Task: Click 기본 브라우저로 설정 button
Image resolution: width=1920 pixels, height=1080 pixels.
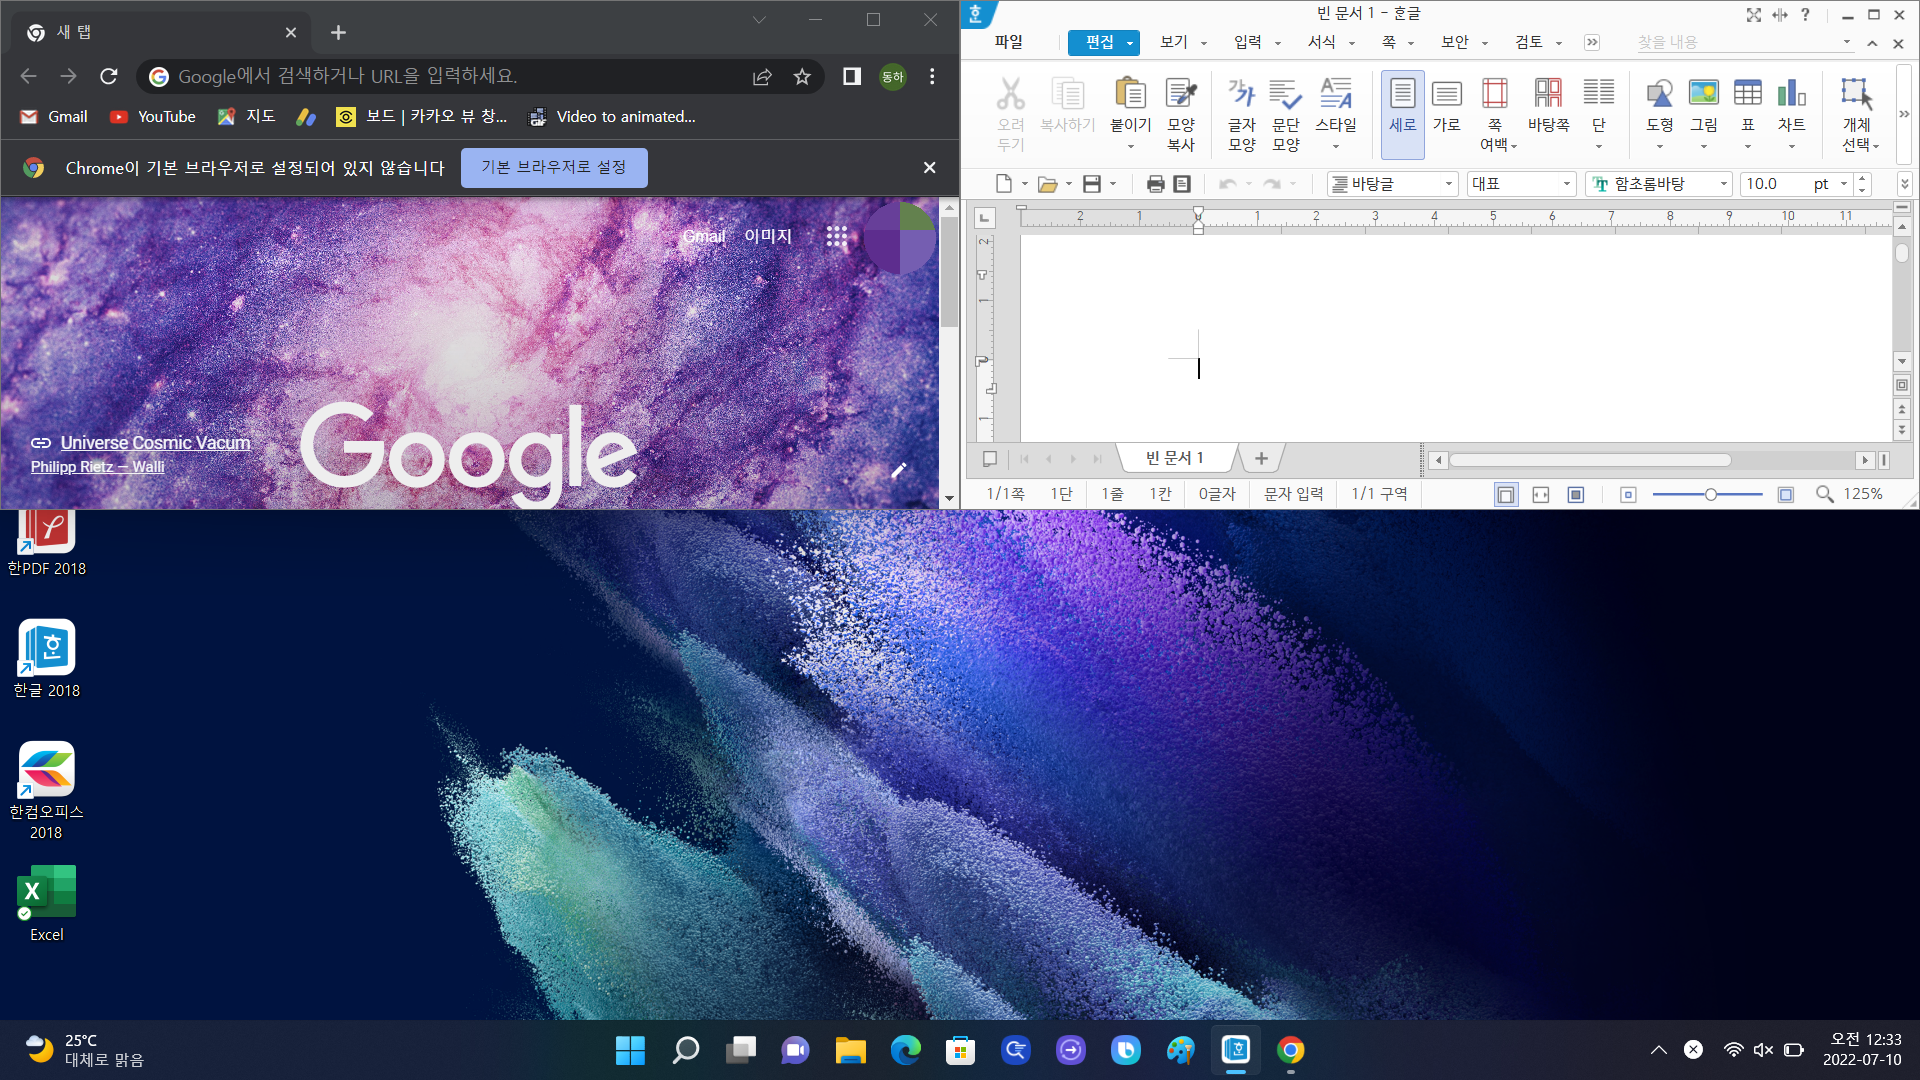Action: point(554,168)
